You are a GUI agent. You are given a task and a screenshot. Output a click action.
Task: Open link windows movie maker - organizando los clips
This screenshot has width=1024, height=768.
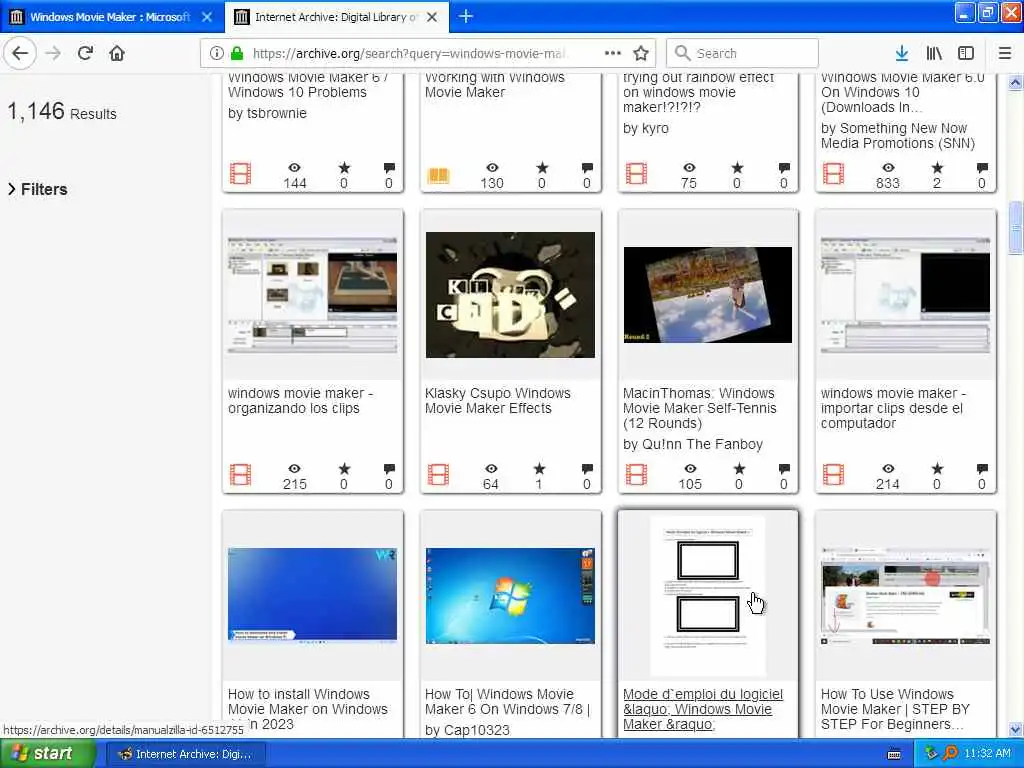coord(300,400)
